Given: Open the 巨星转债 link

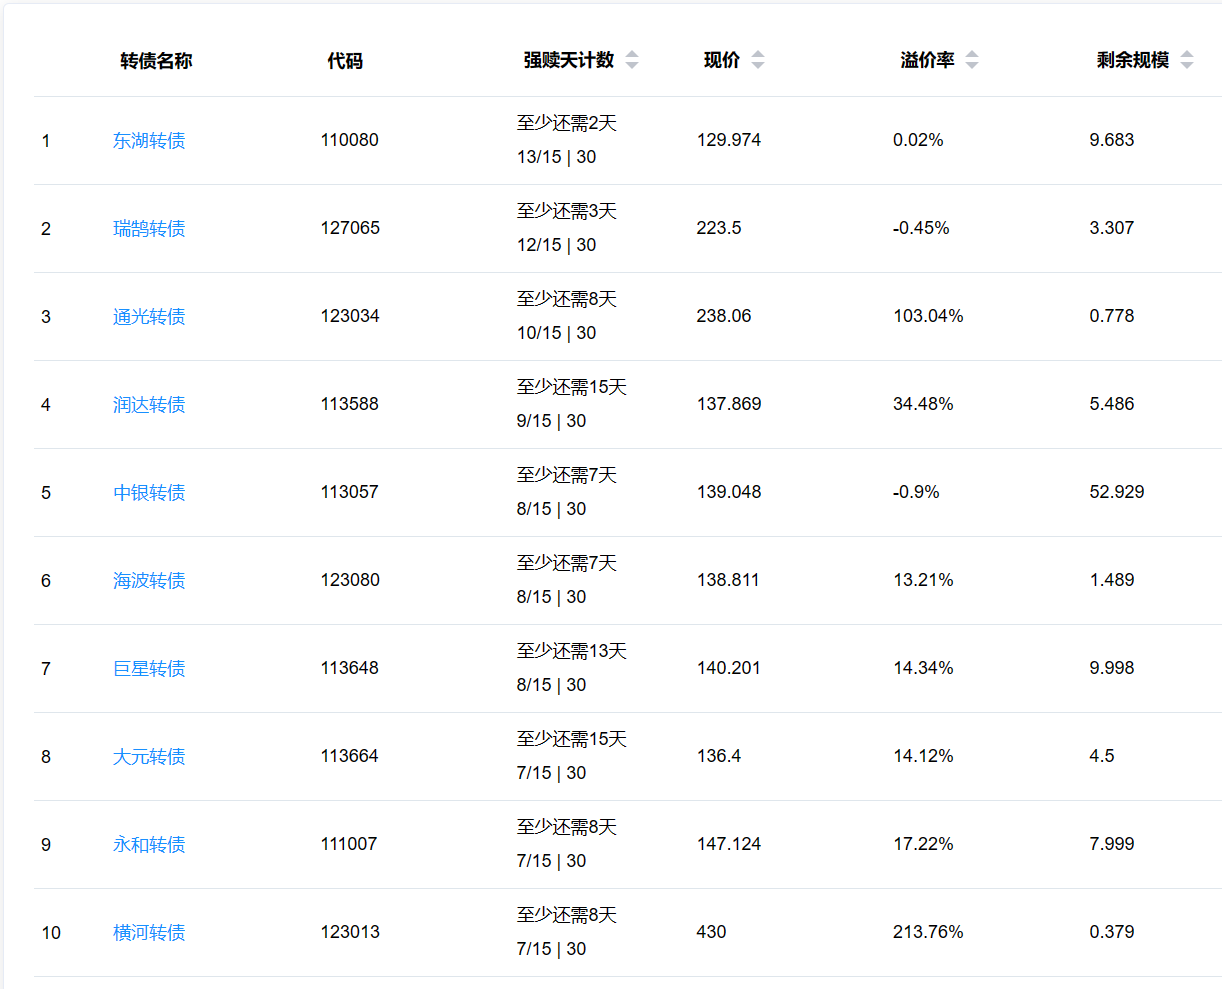Looking at the screenshot, I should click(149, 669).
